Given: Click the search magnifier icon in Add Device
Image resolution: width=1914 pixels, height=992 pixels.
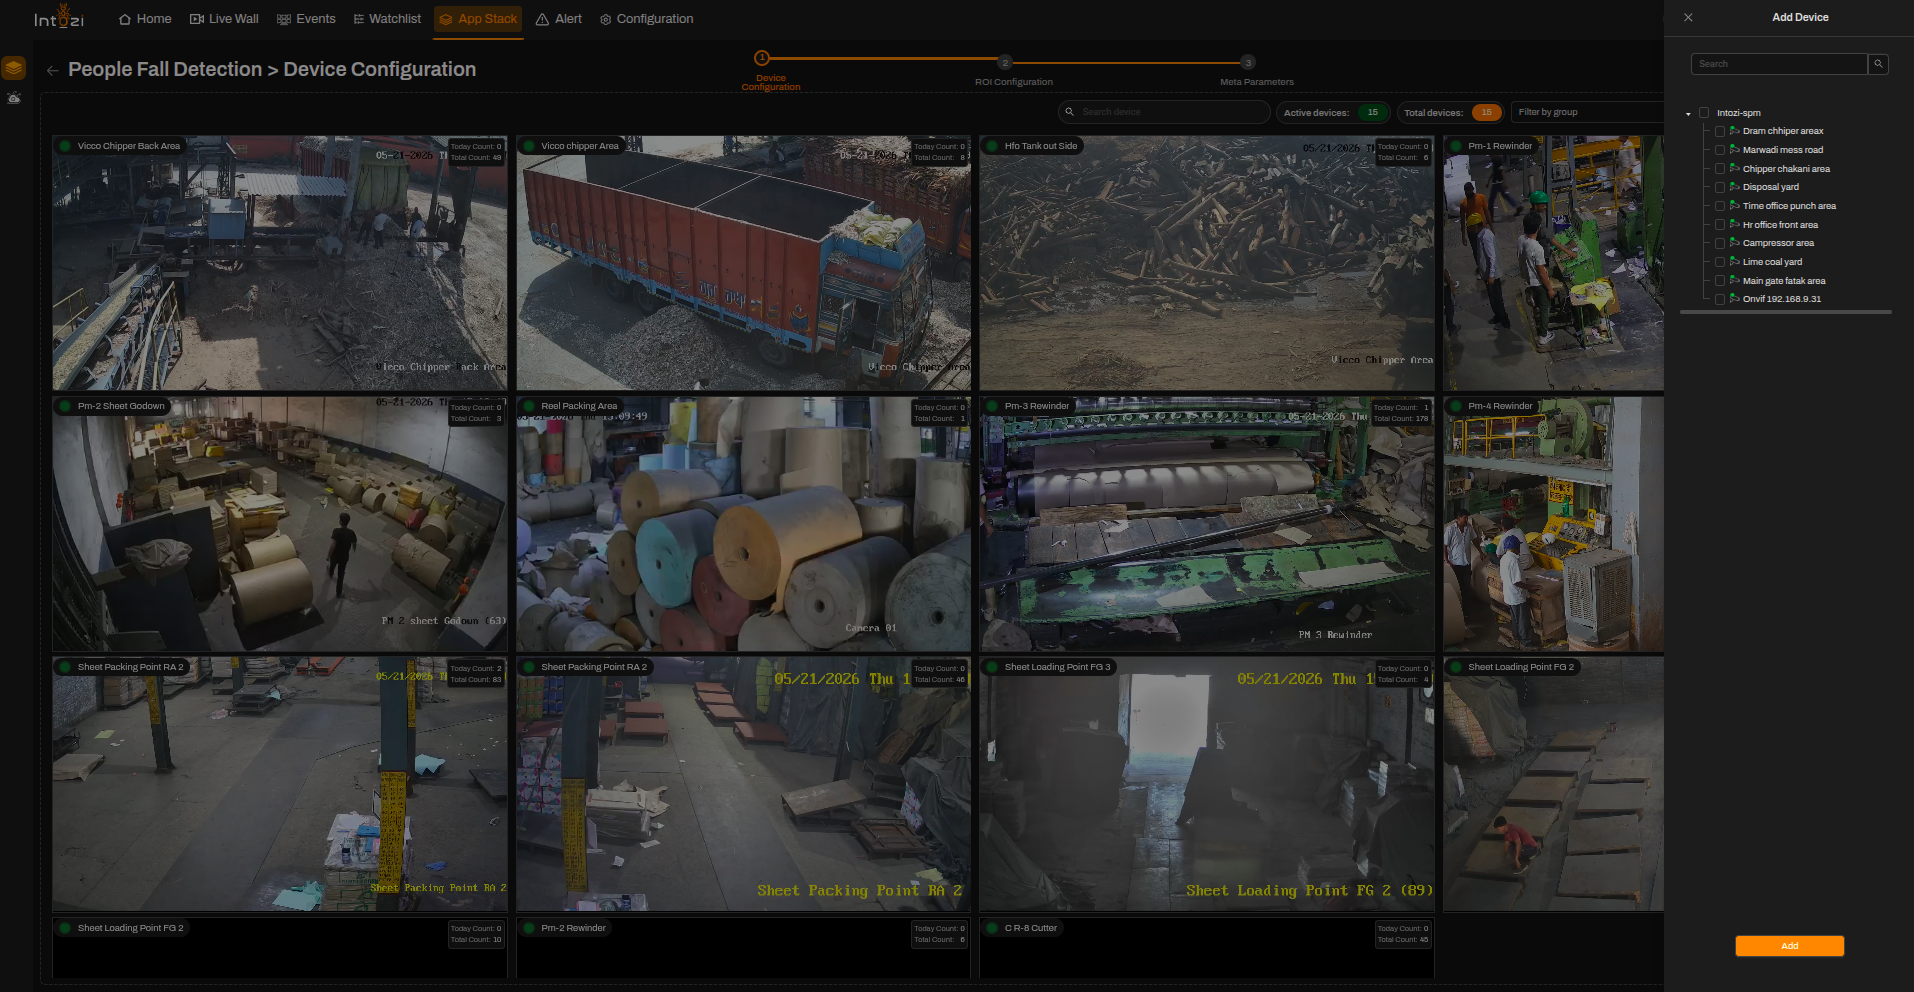Looking at the screenshot, I should pyautogui.click(x=1879, y=64).
